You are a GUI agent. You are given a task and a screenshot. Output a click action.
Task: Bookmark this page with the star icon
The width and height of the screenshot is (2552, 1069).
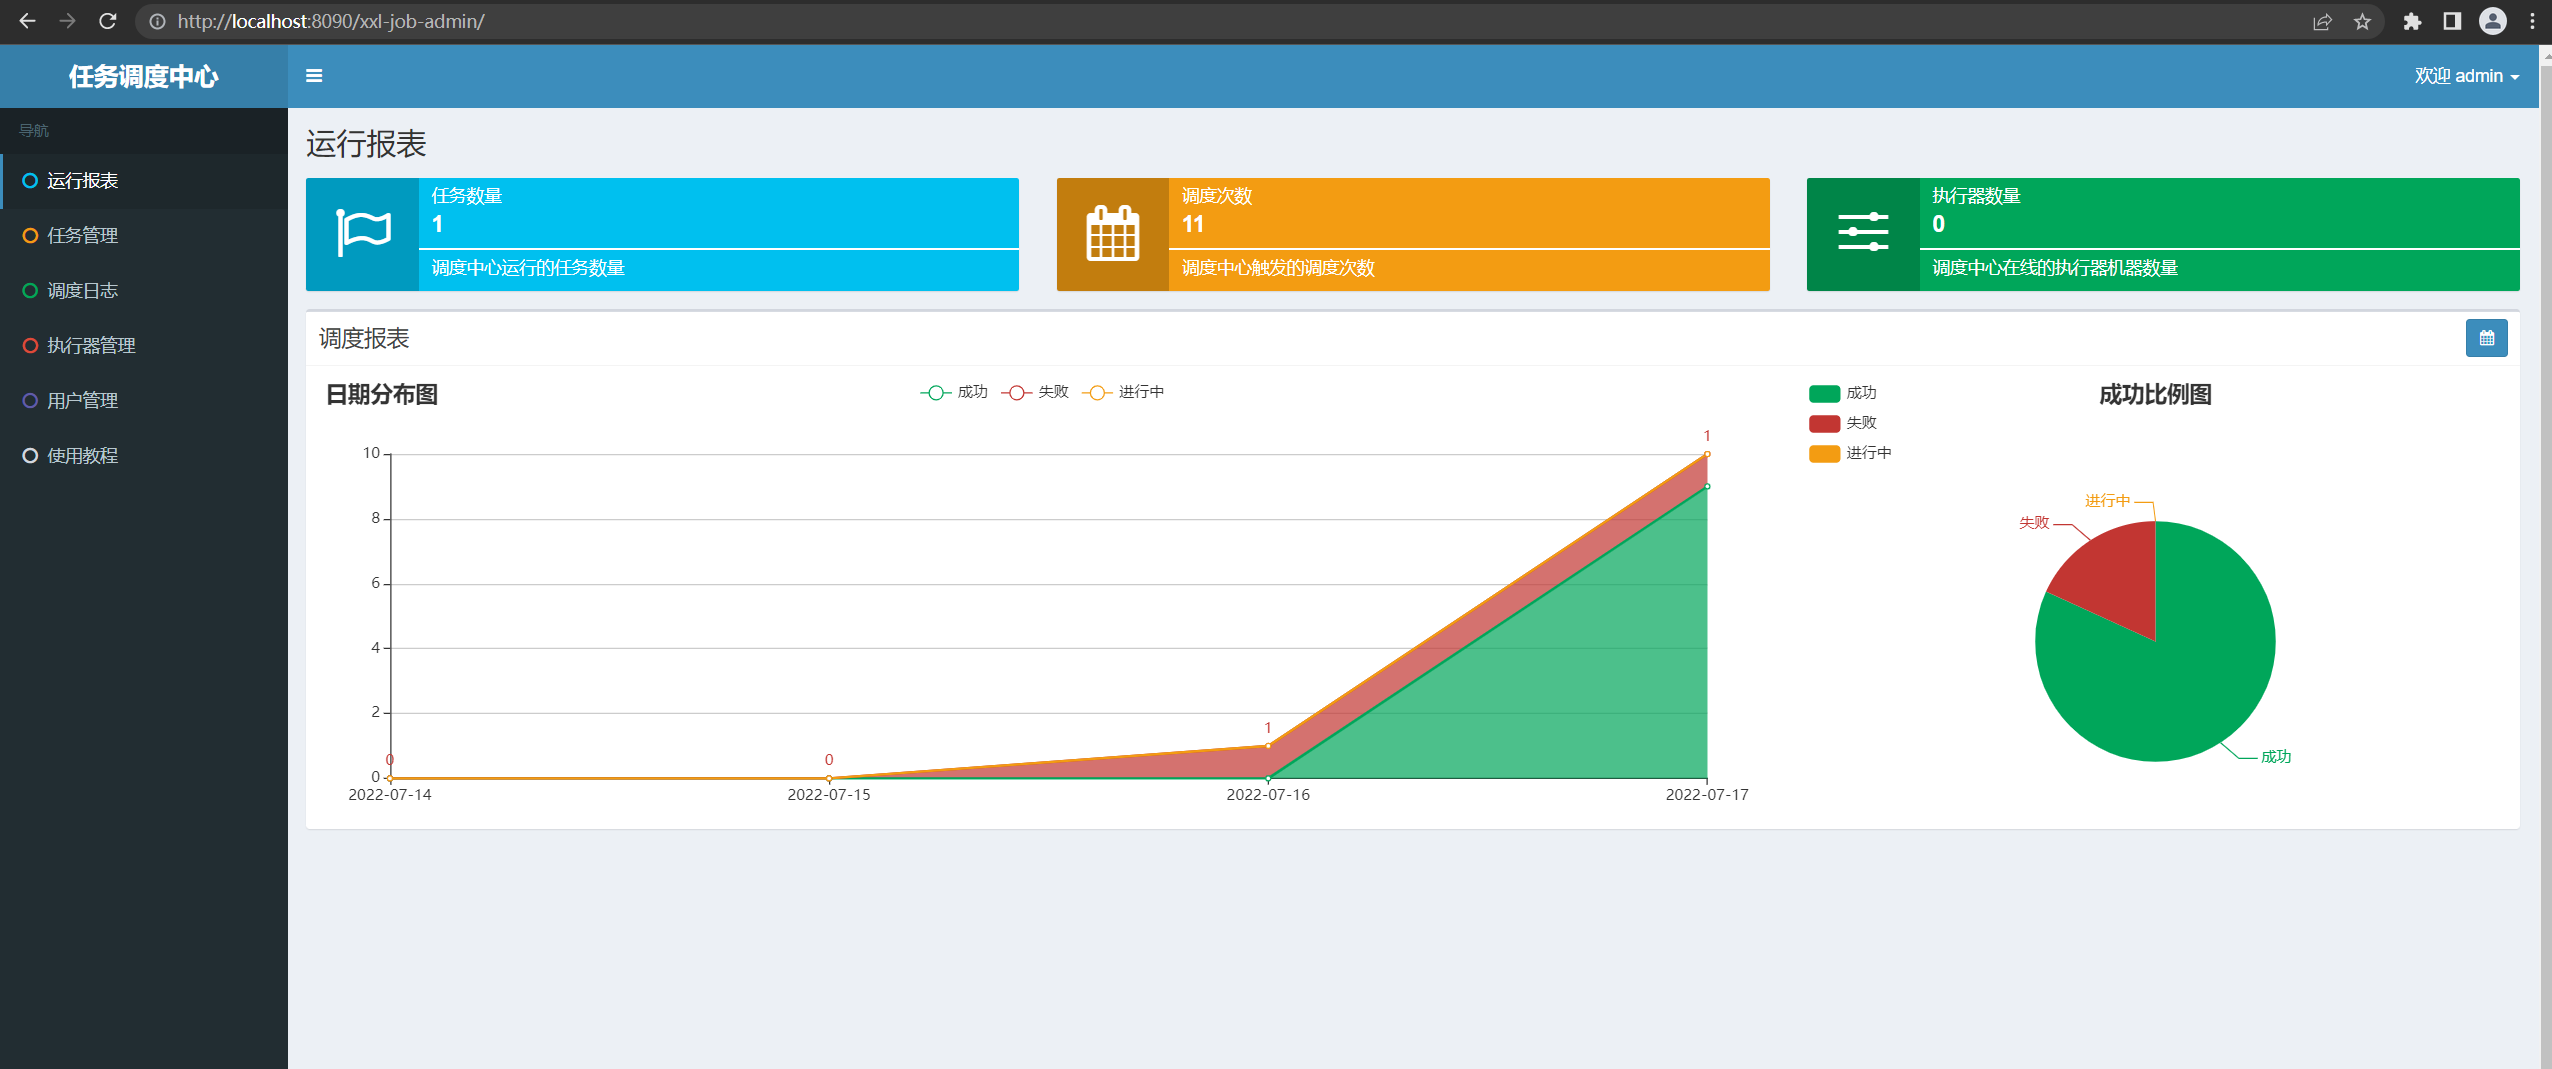point(2362,21)
